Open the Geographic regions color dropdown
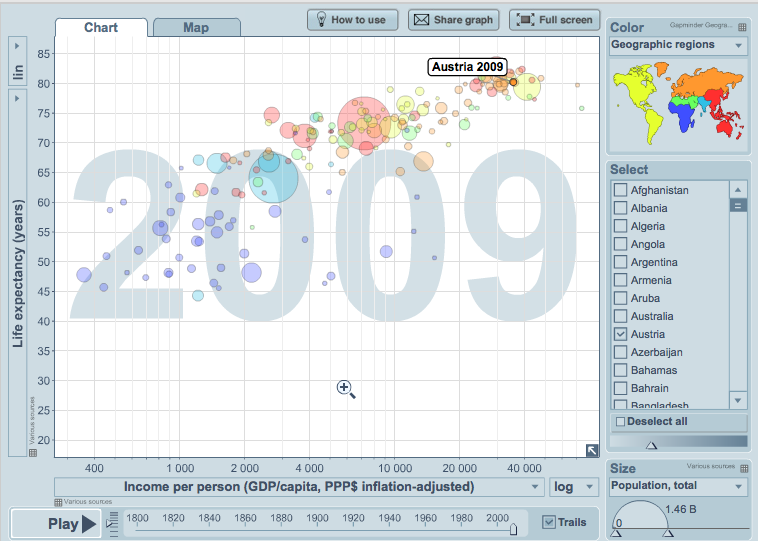Screen dimensions: 758x541 coord(677,46)
